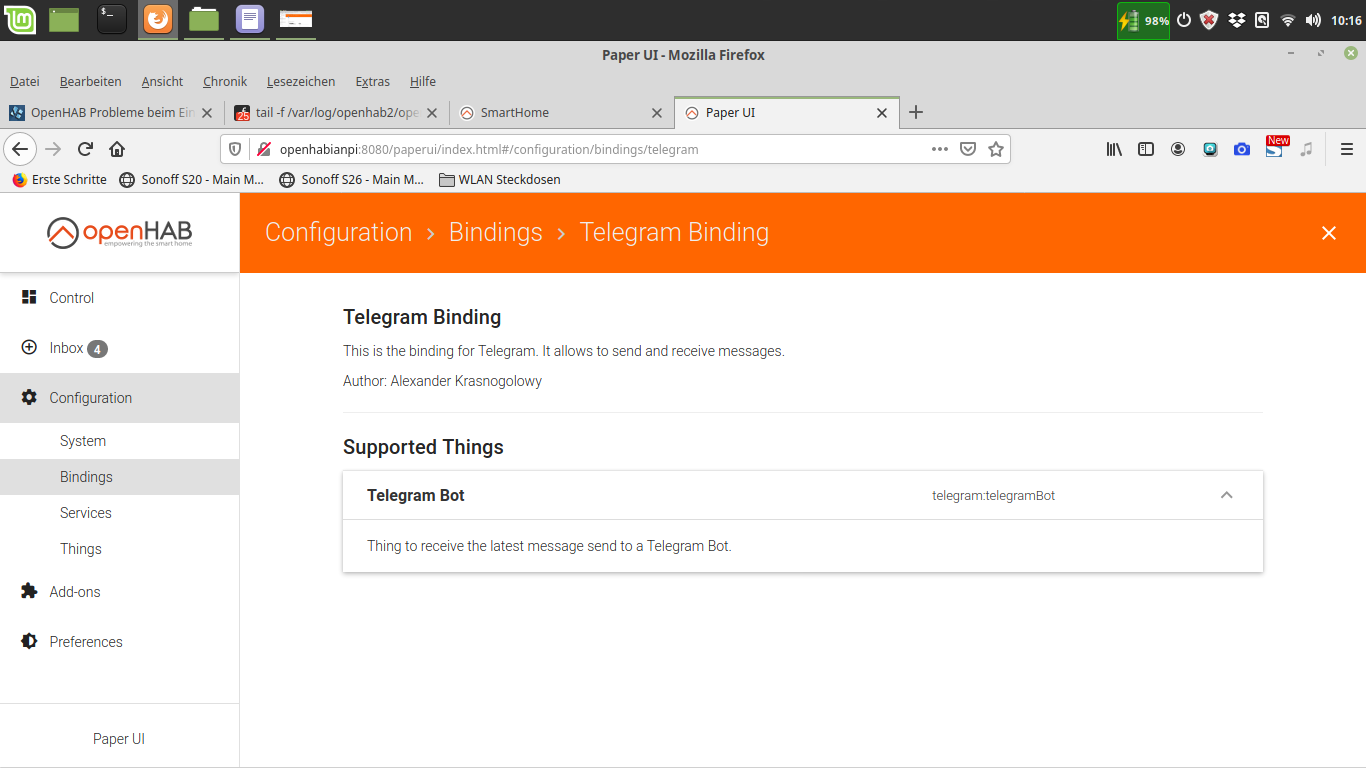Image resolution: width=1366 pixels, height=768 pixels.
Task: View insecure connection info via crossed padlock
Action: (264, 149)
